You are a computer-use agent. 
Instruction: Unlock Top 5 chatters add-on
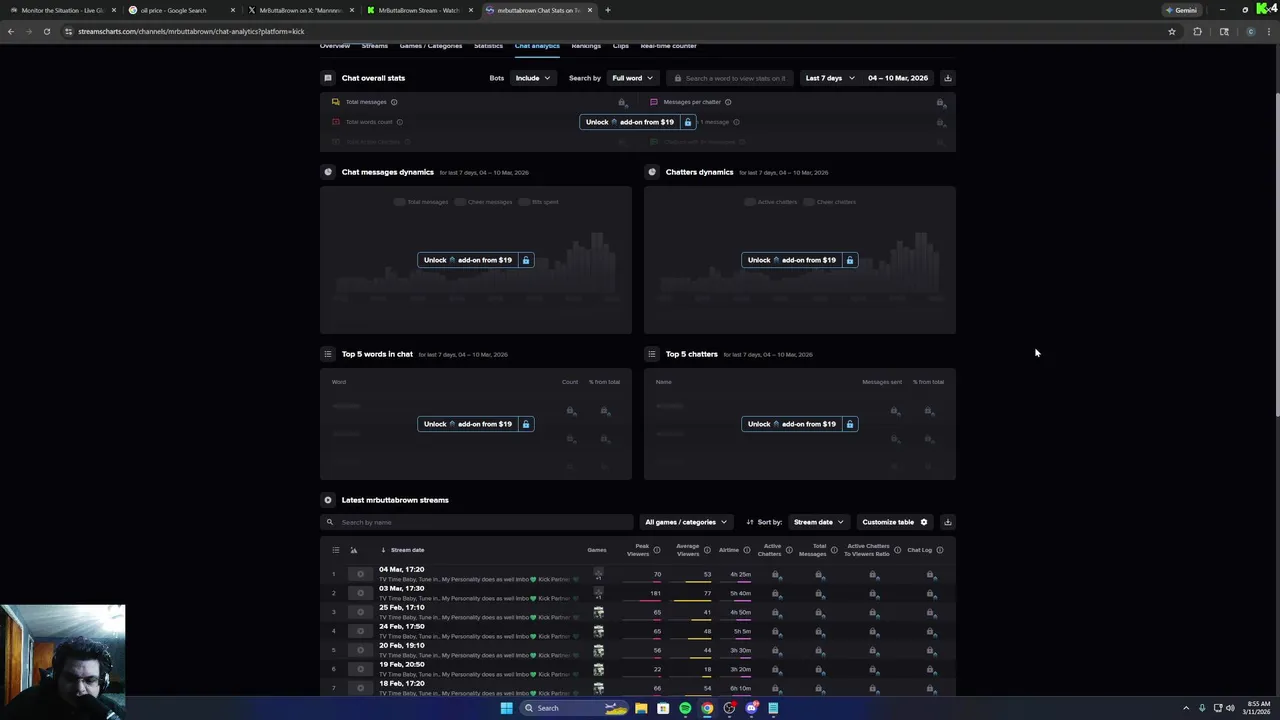coord(800,424)
